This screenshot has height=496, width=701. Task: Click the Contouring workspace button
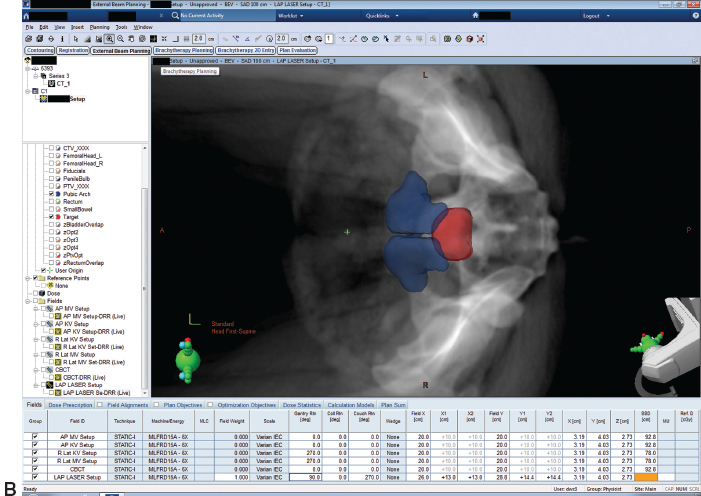(x=26, y=48)
